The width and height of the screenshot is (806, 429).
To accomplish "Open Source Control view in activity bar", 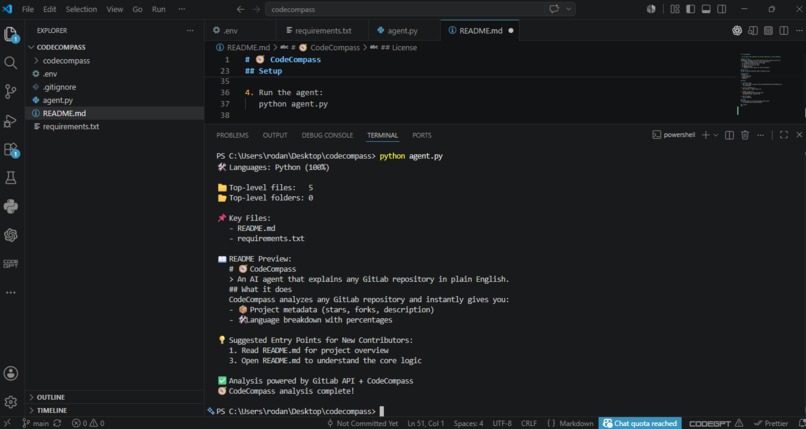I will (x=10, y=91).
